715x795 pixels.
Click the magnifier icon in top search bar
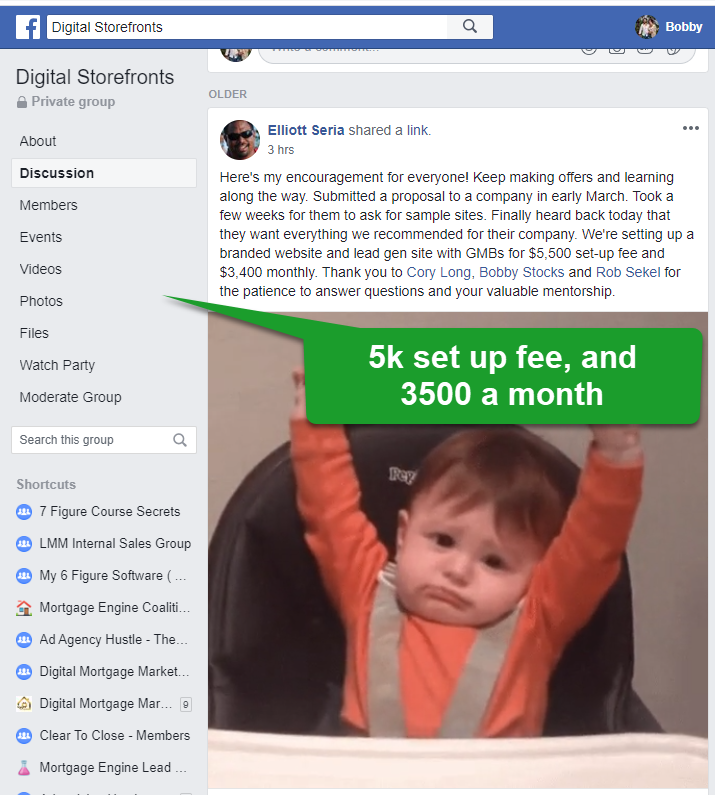470,27
